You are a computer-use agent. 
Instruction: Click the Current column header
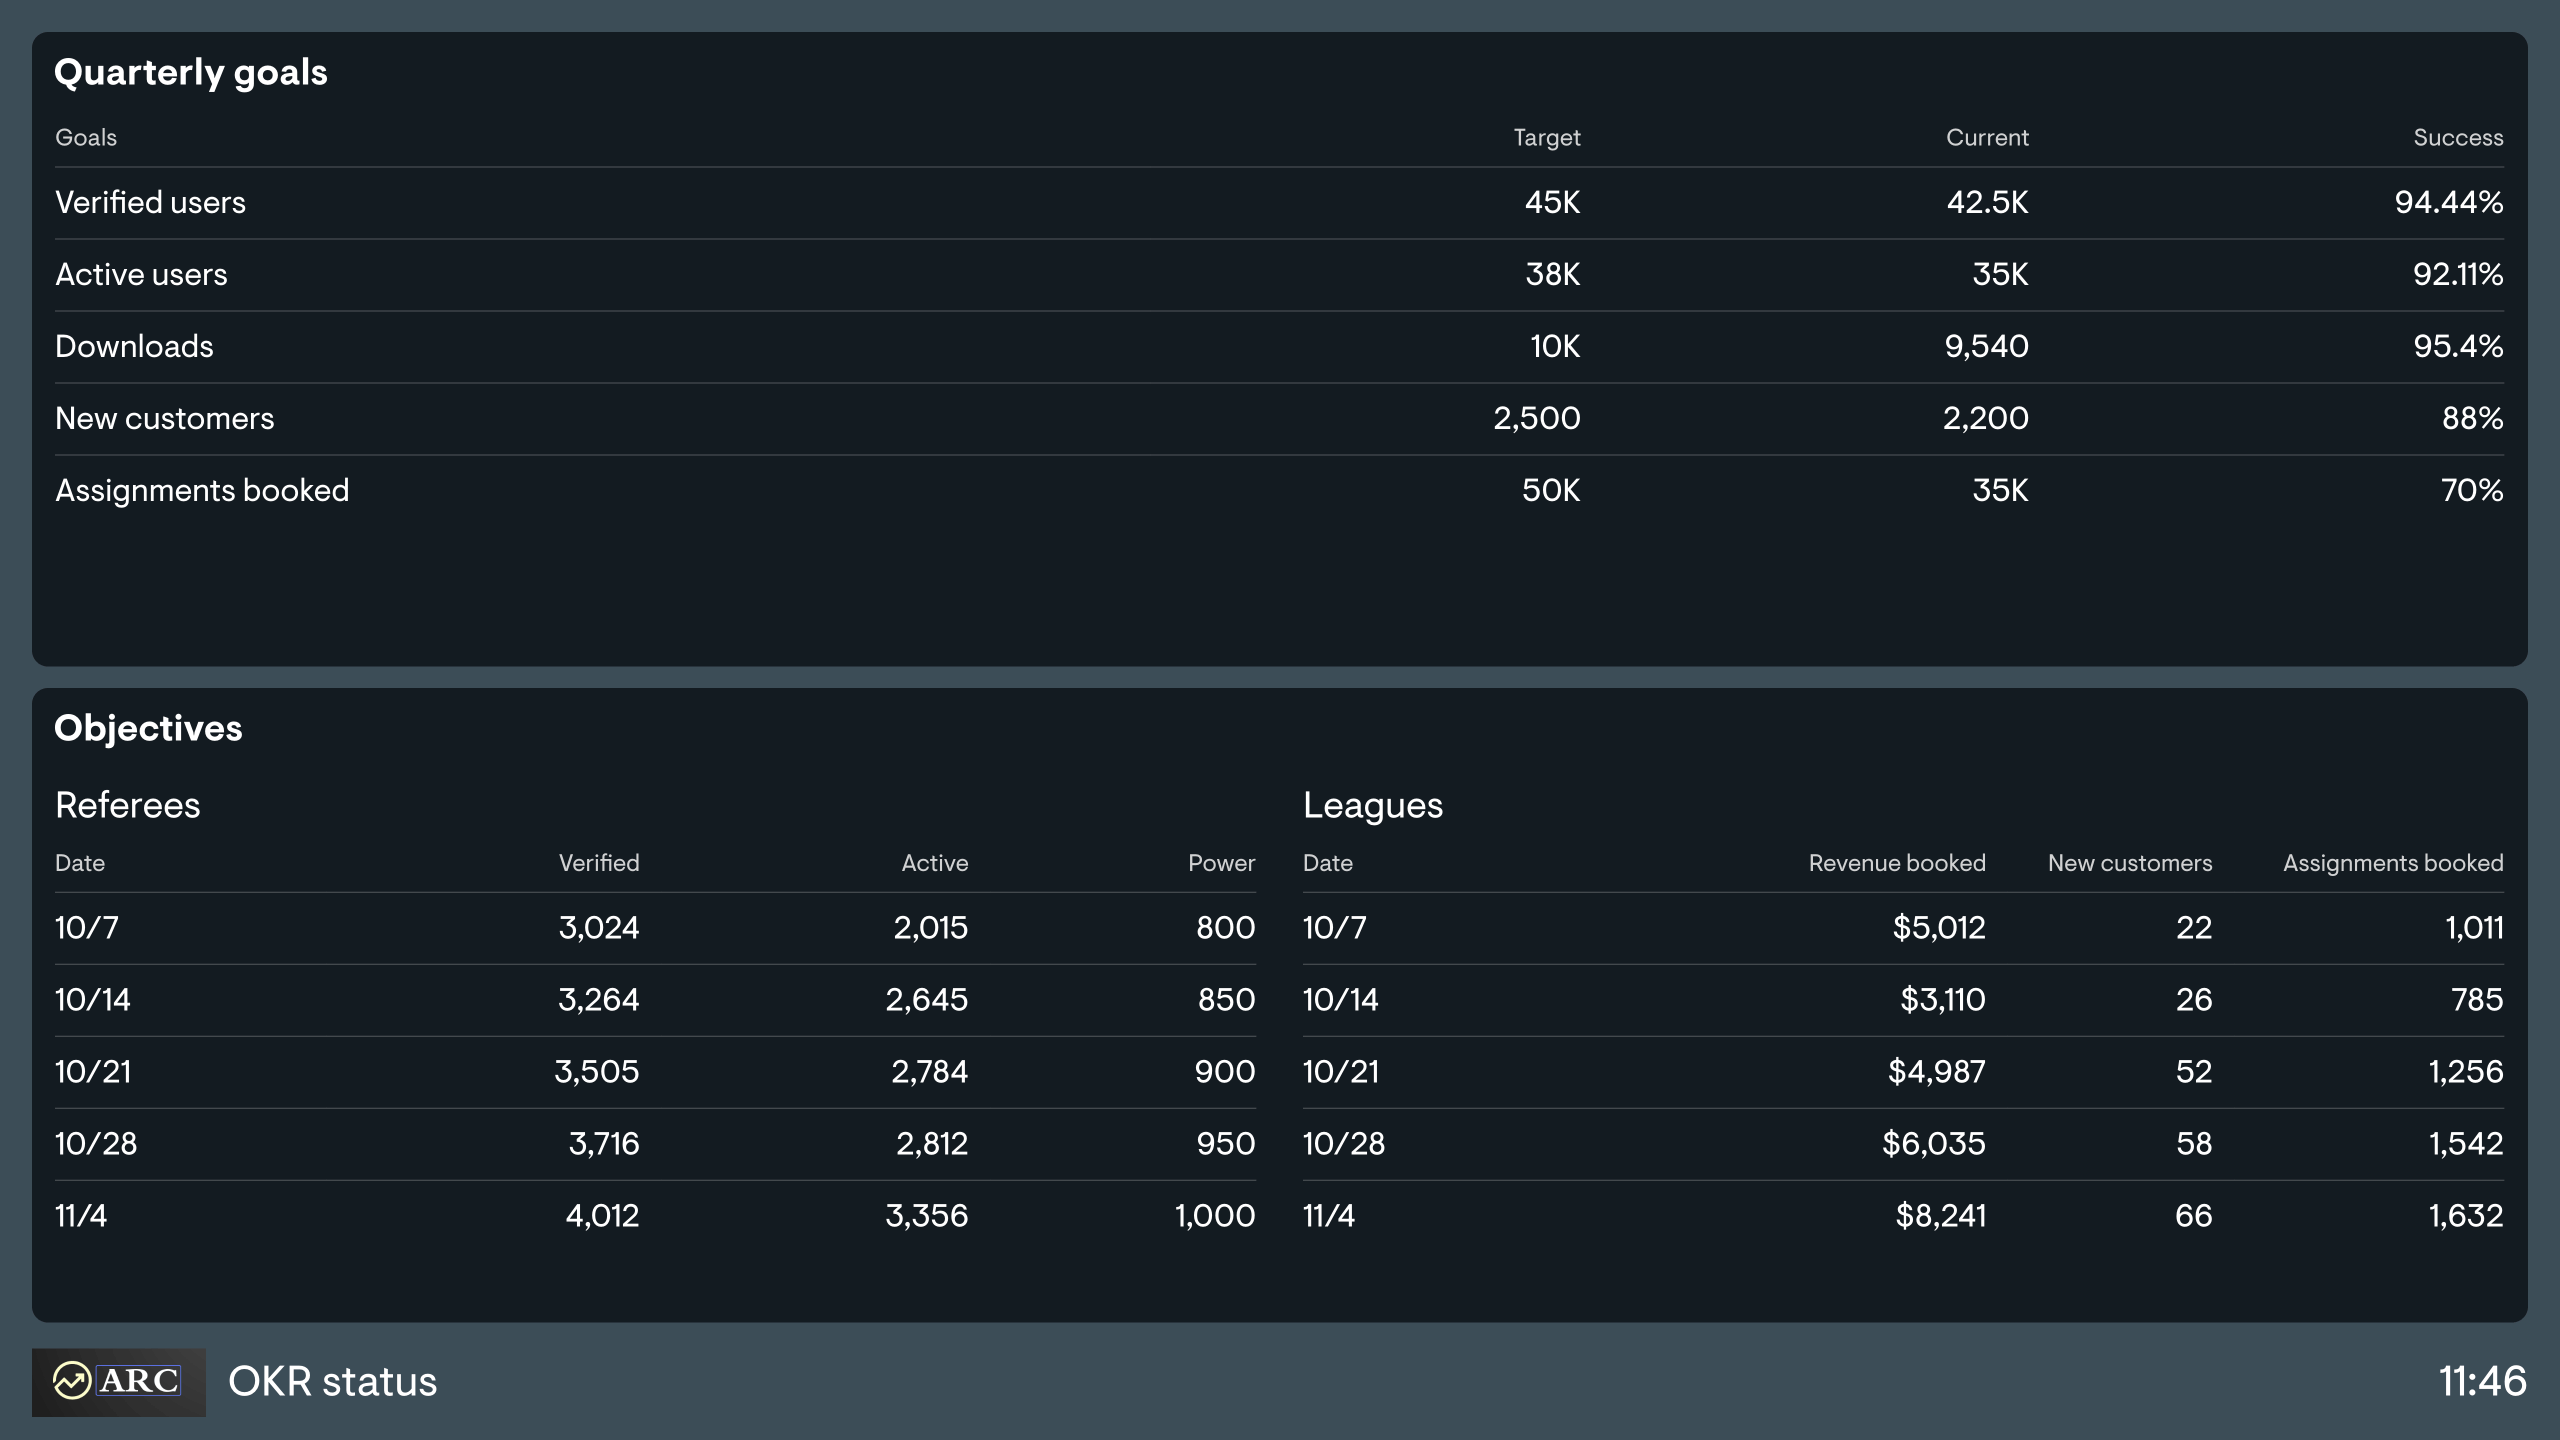tap(1987, 137)
